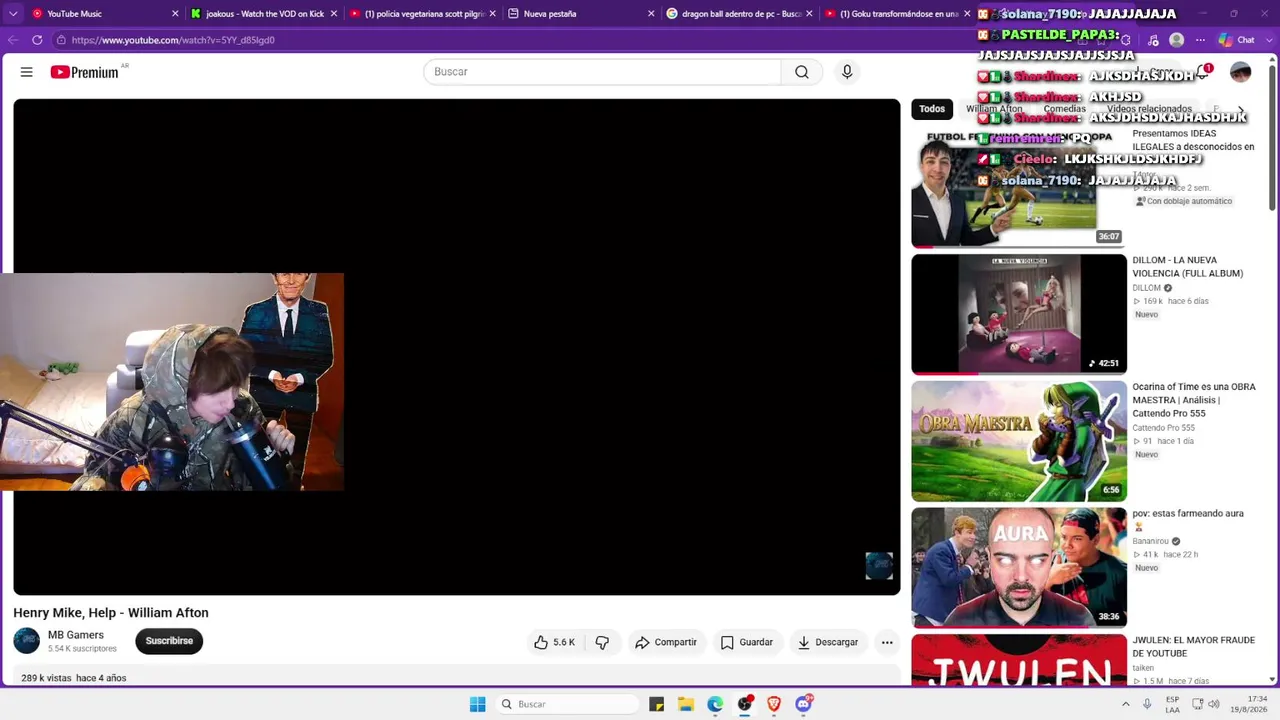Open the YouTube guide hamburger menu
Image resolution: width=1280 pixels, height=720 pixels.
(x=27, y=72)
